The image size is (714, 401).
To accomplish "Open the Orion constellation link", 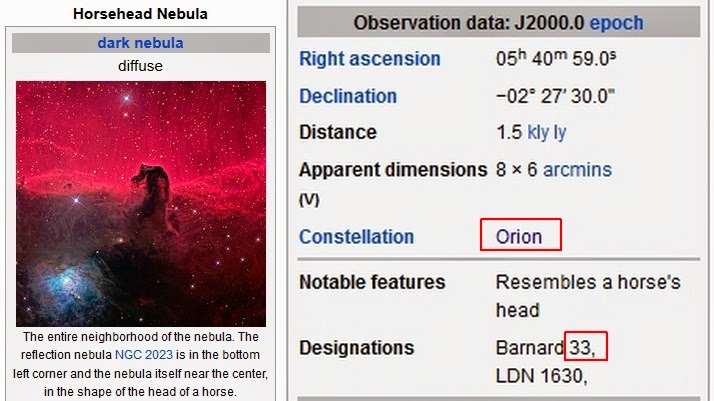I will point(519,237).
